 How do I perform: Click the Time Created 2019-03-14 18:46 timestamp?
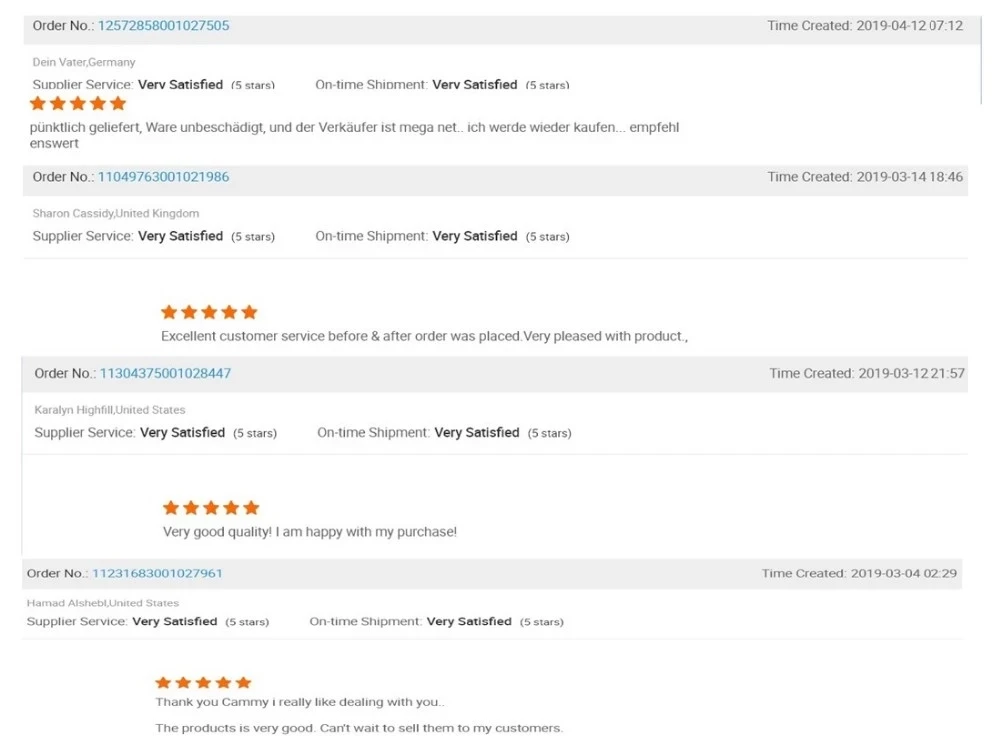865,177
